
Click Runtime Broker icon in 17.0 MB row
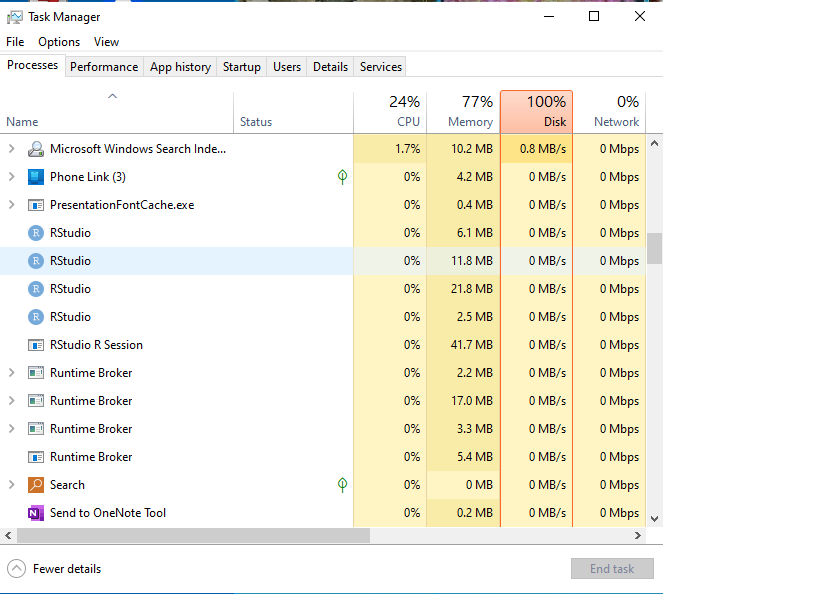(x=36, y=401)
